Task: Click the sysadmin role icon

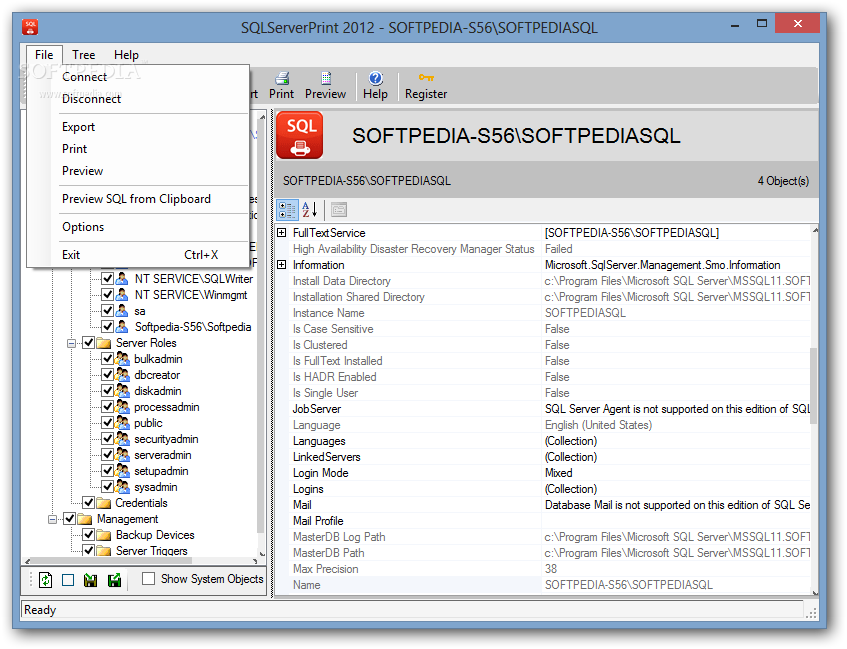Action: [x=123, y=487]
